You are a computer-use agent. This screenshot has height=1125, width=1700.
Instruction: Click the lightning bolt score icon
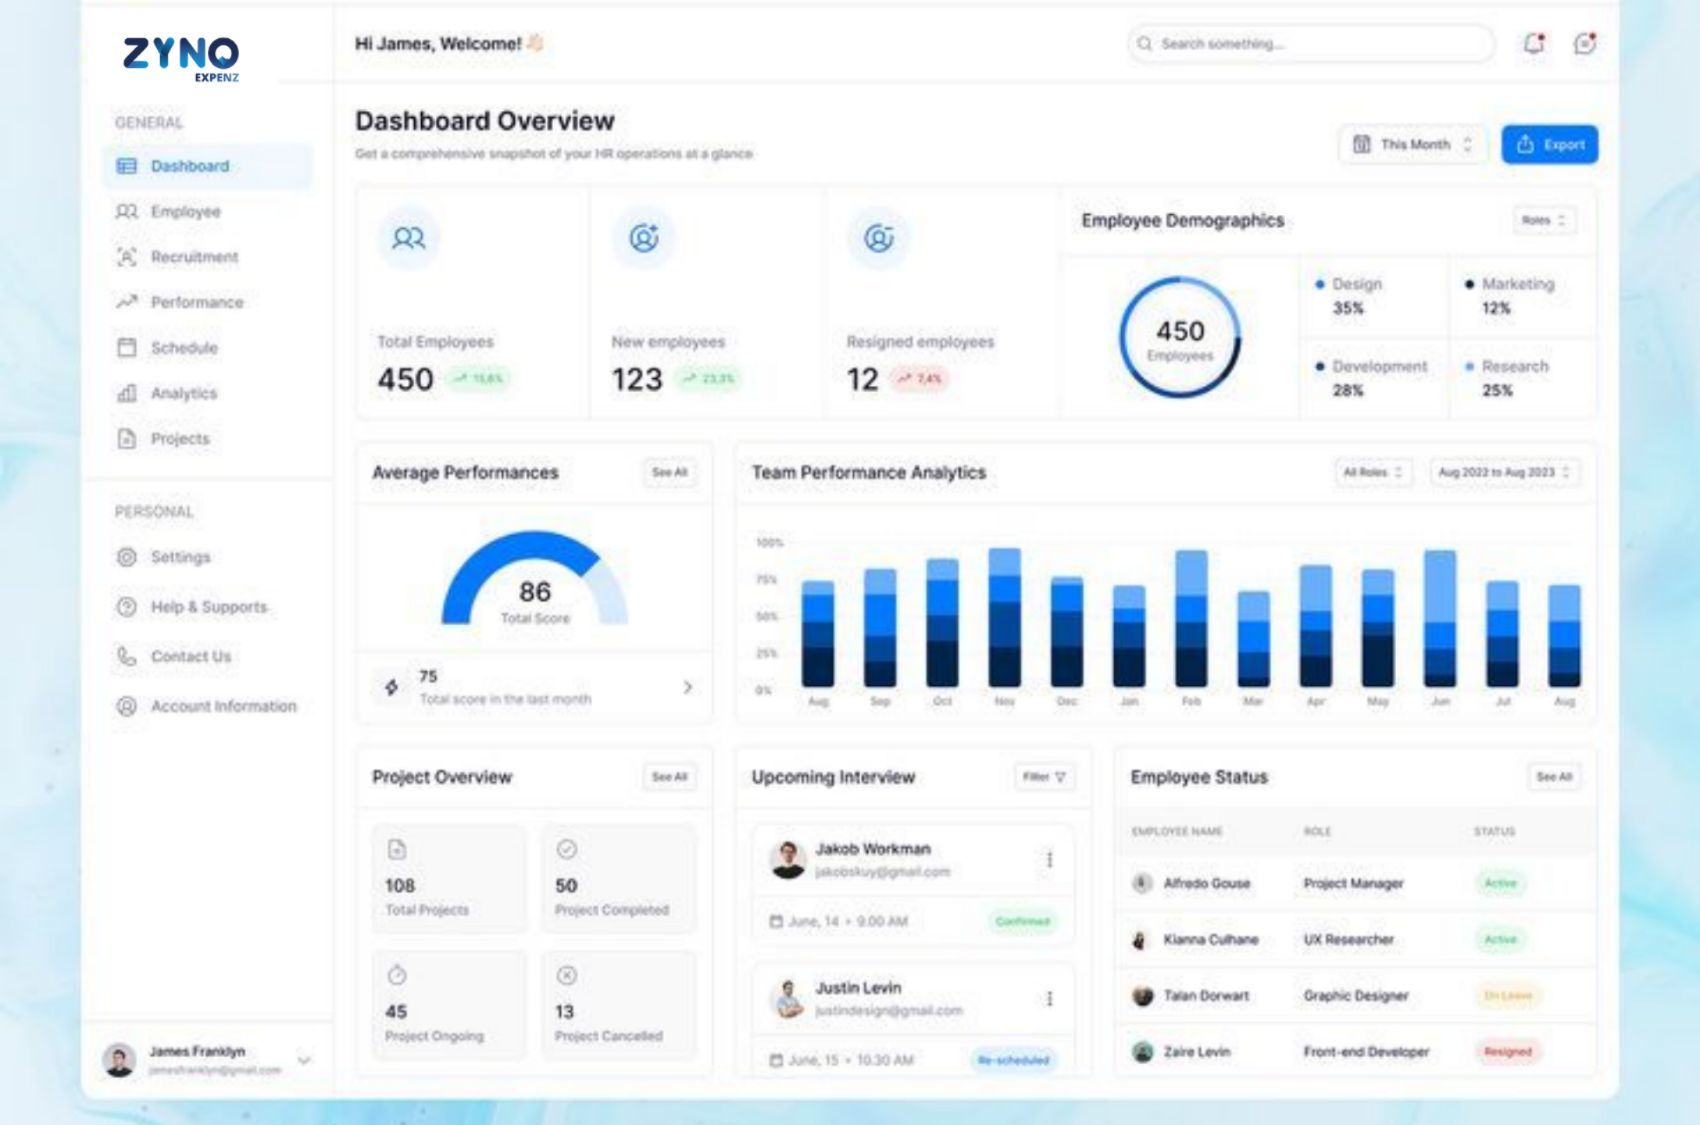(392, 687)
